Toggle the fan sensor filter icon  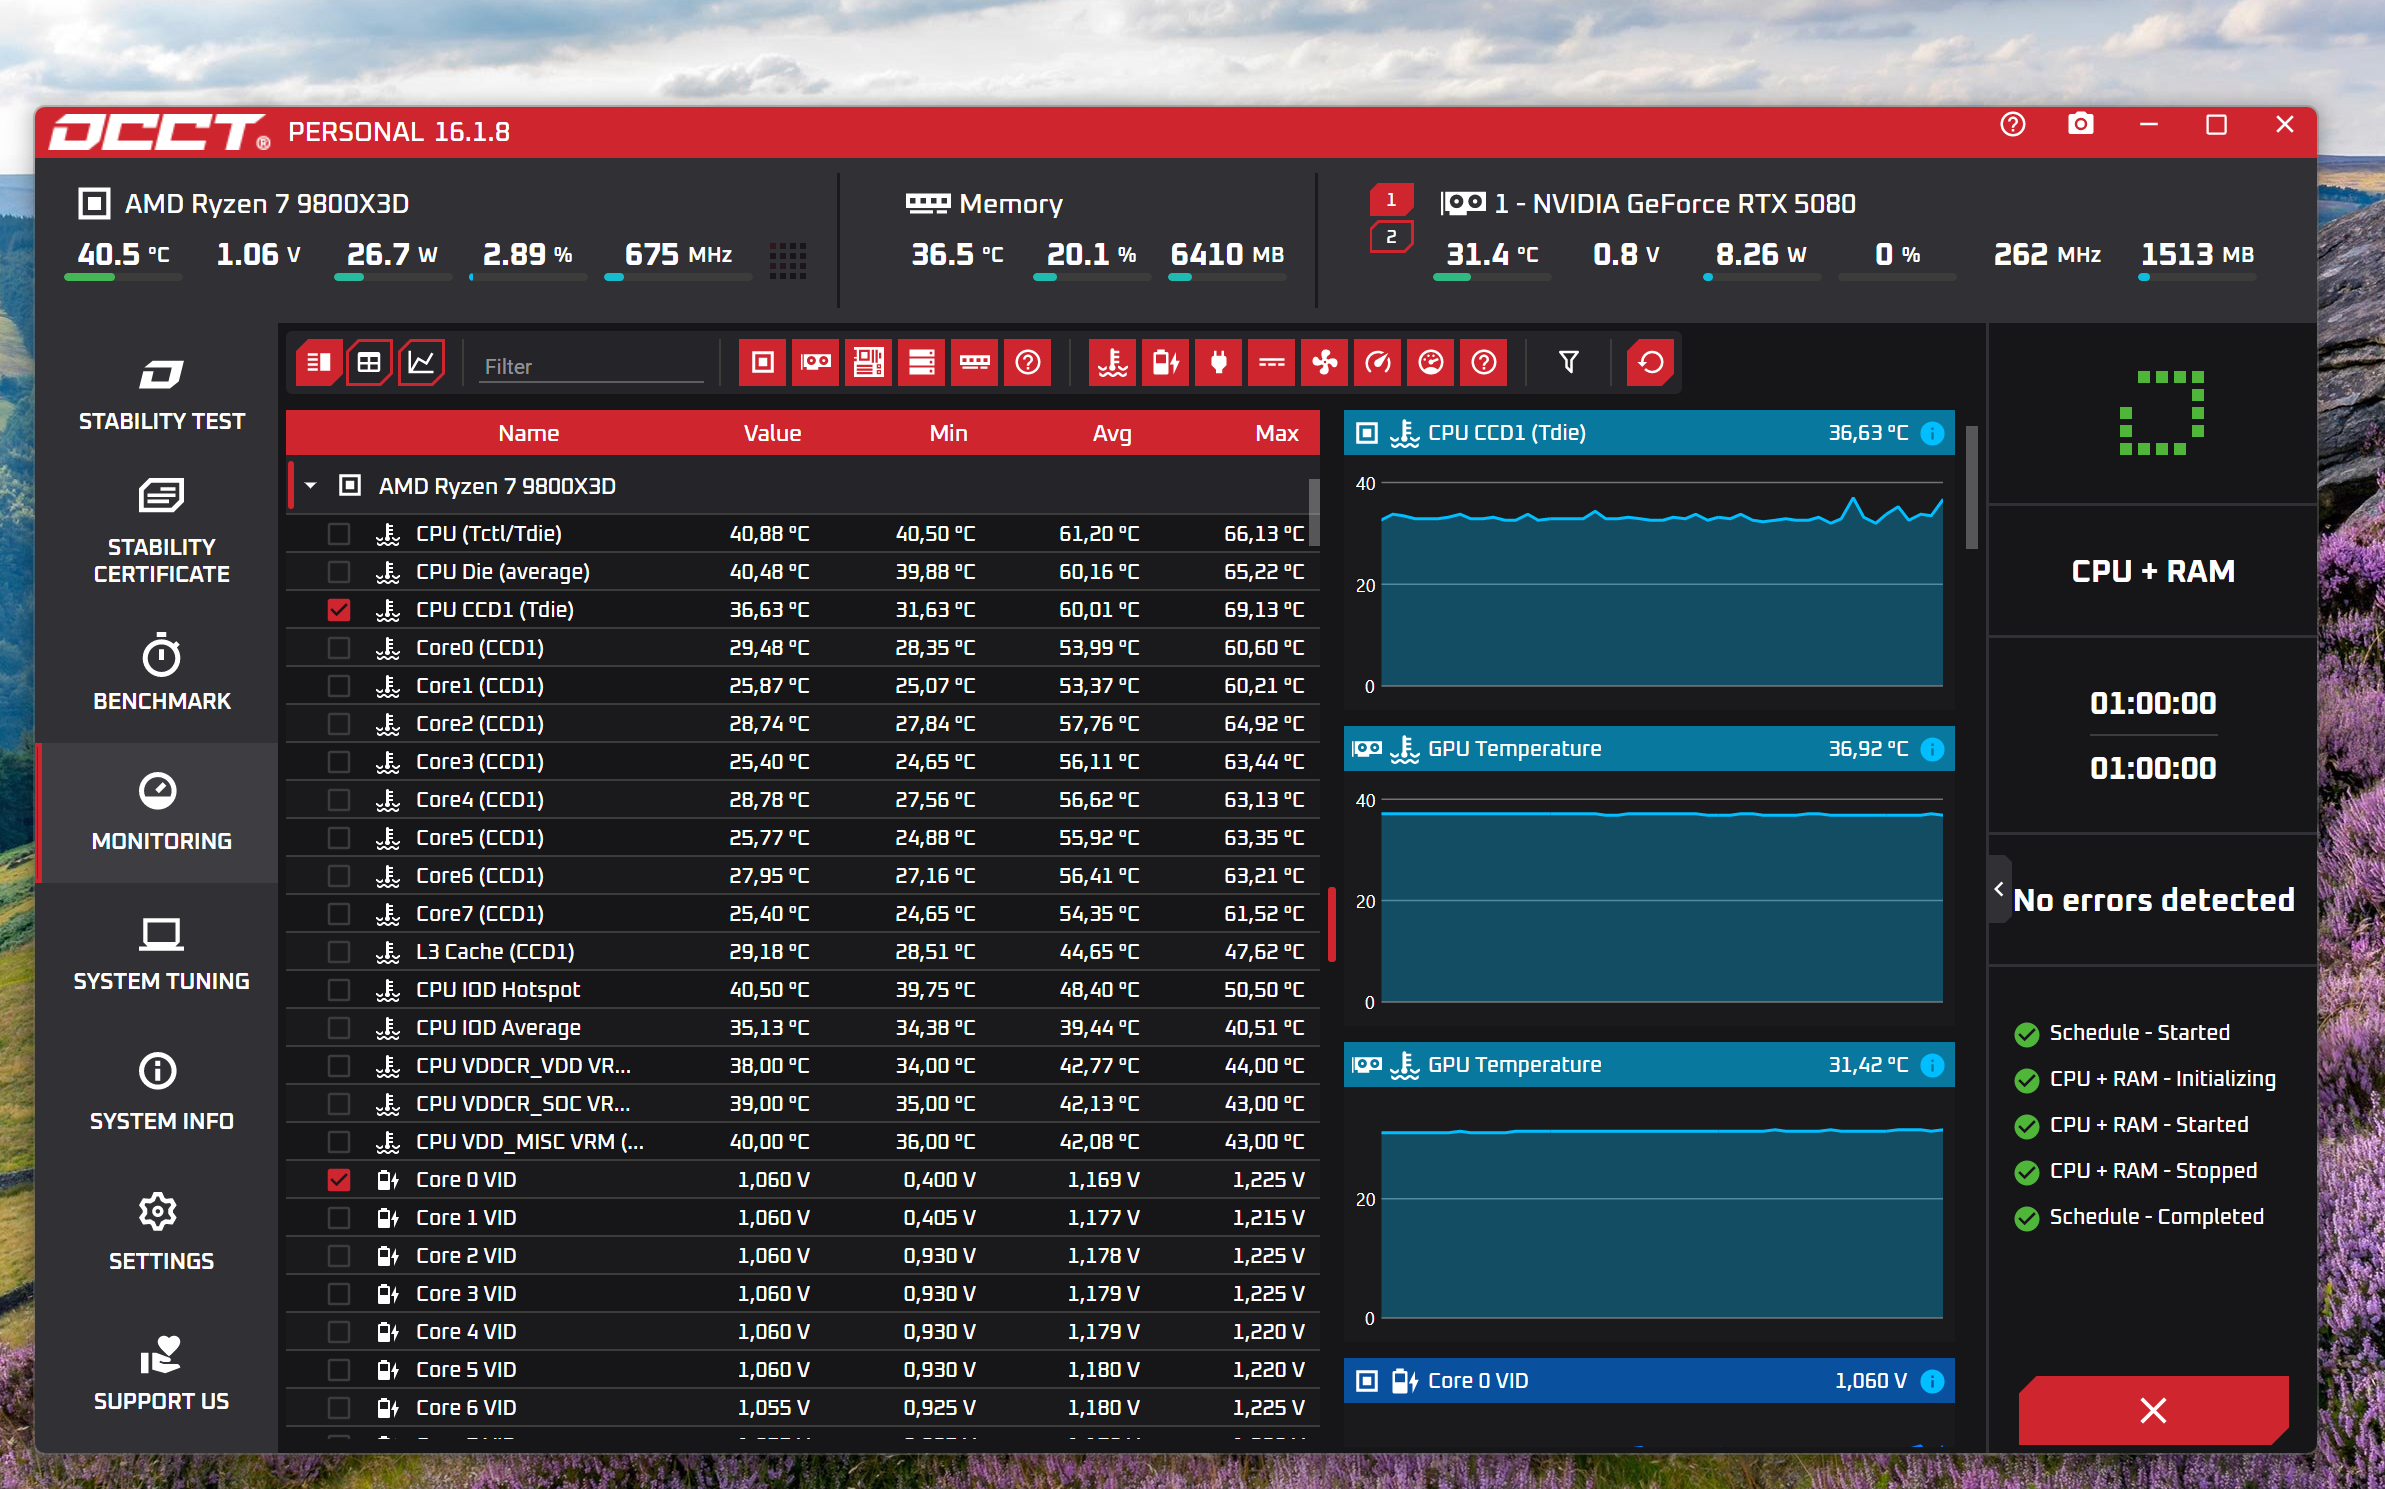(x=1324, y=362)
